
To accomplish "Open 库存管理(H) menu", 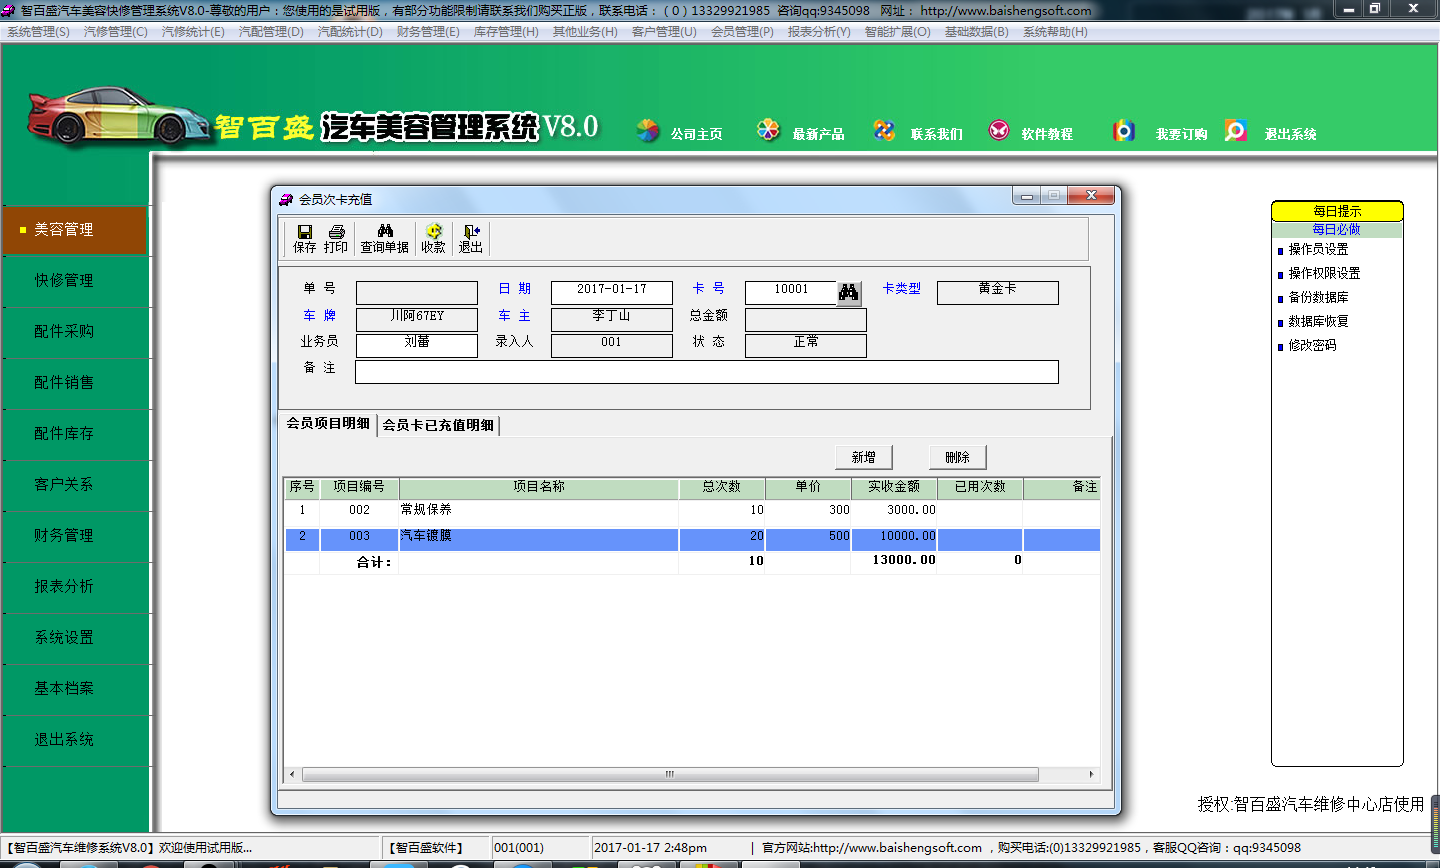I will pos(506,32).
